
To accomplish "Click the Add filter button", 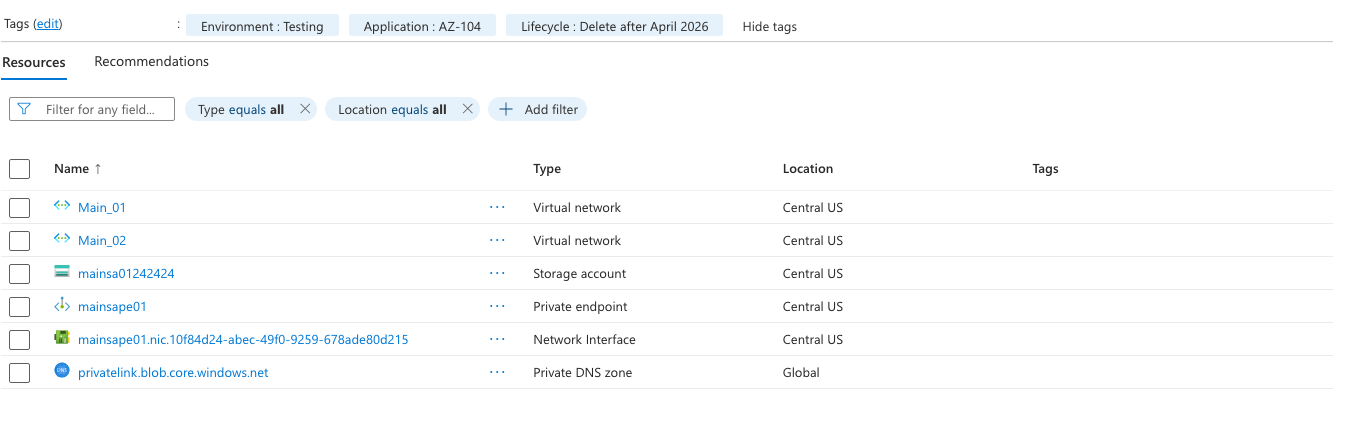I will (538, 109).
